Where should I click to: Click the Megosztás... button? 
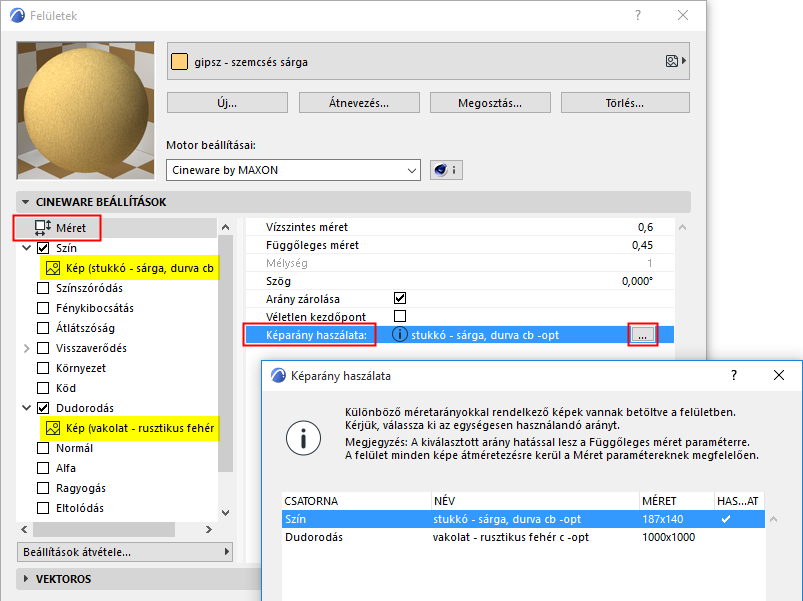tap(490, 103)
